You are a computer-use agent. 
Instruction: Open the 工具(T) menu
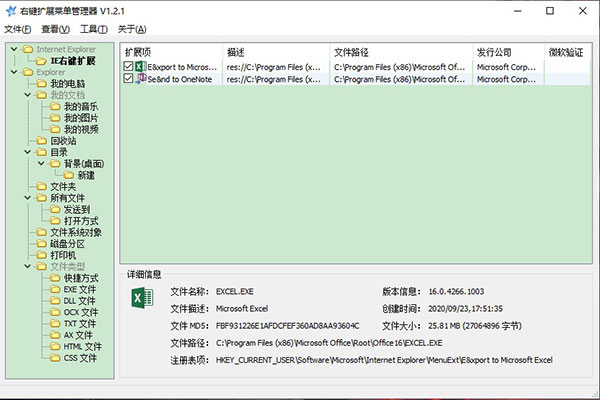click(94, 29)
